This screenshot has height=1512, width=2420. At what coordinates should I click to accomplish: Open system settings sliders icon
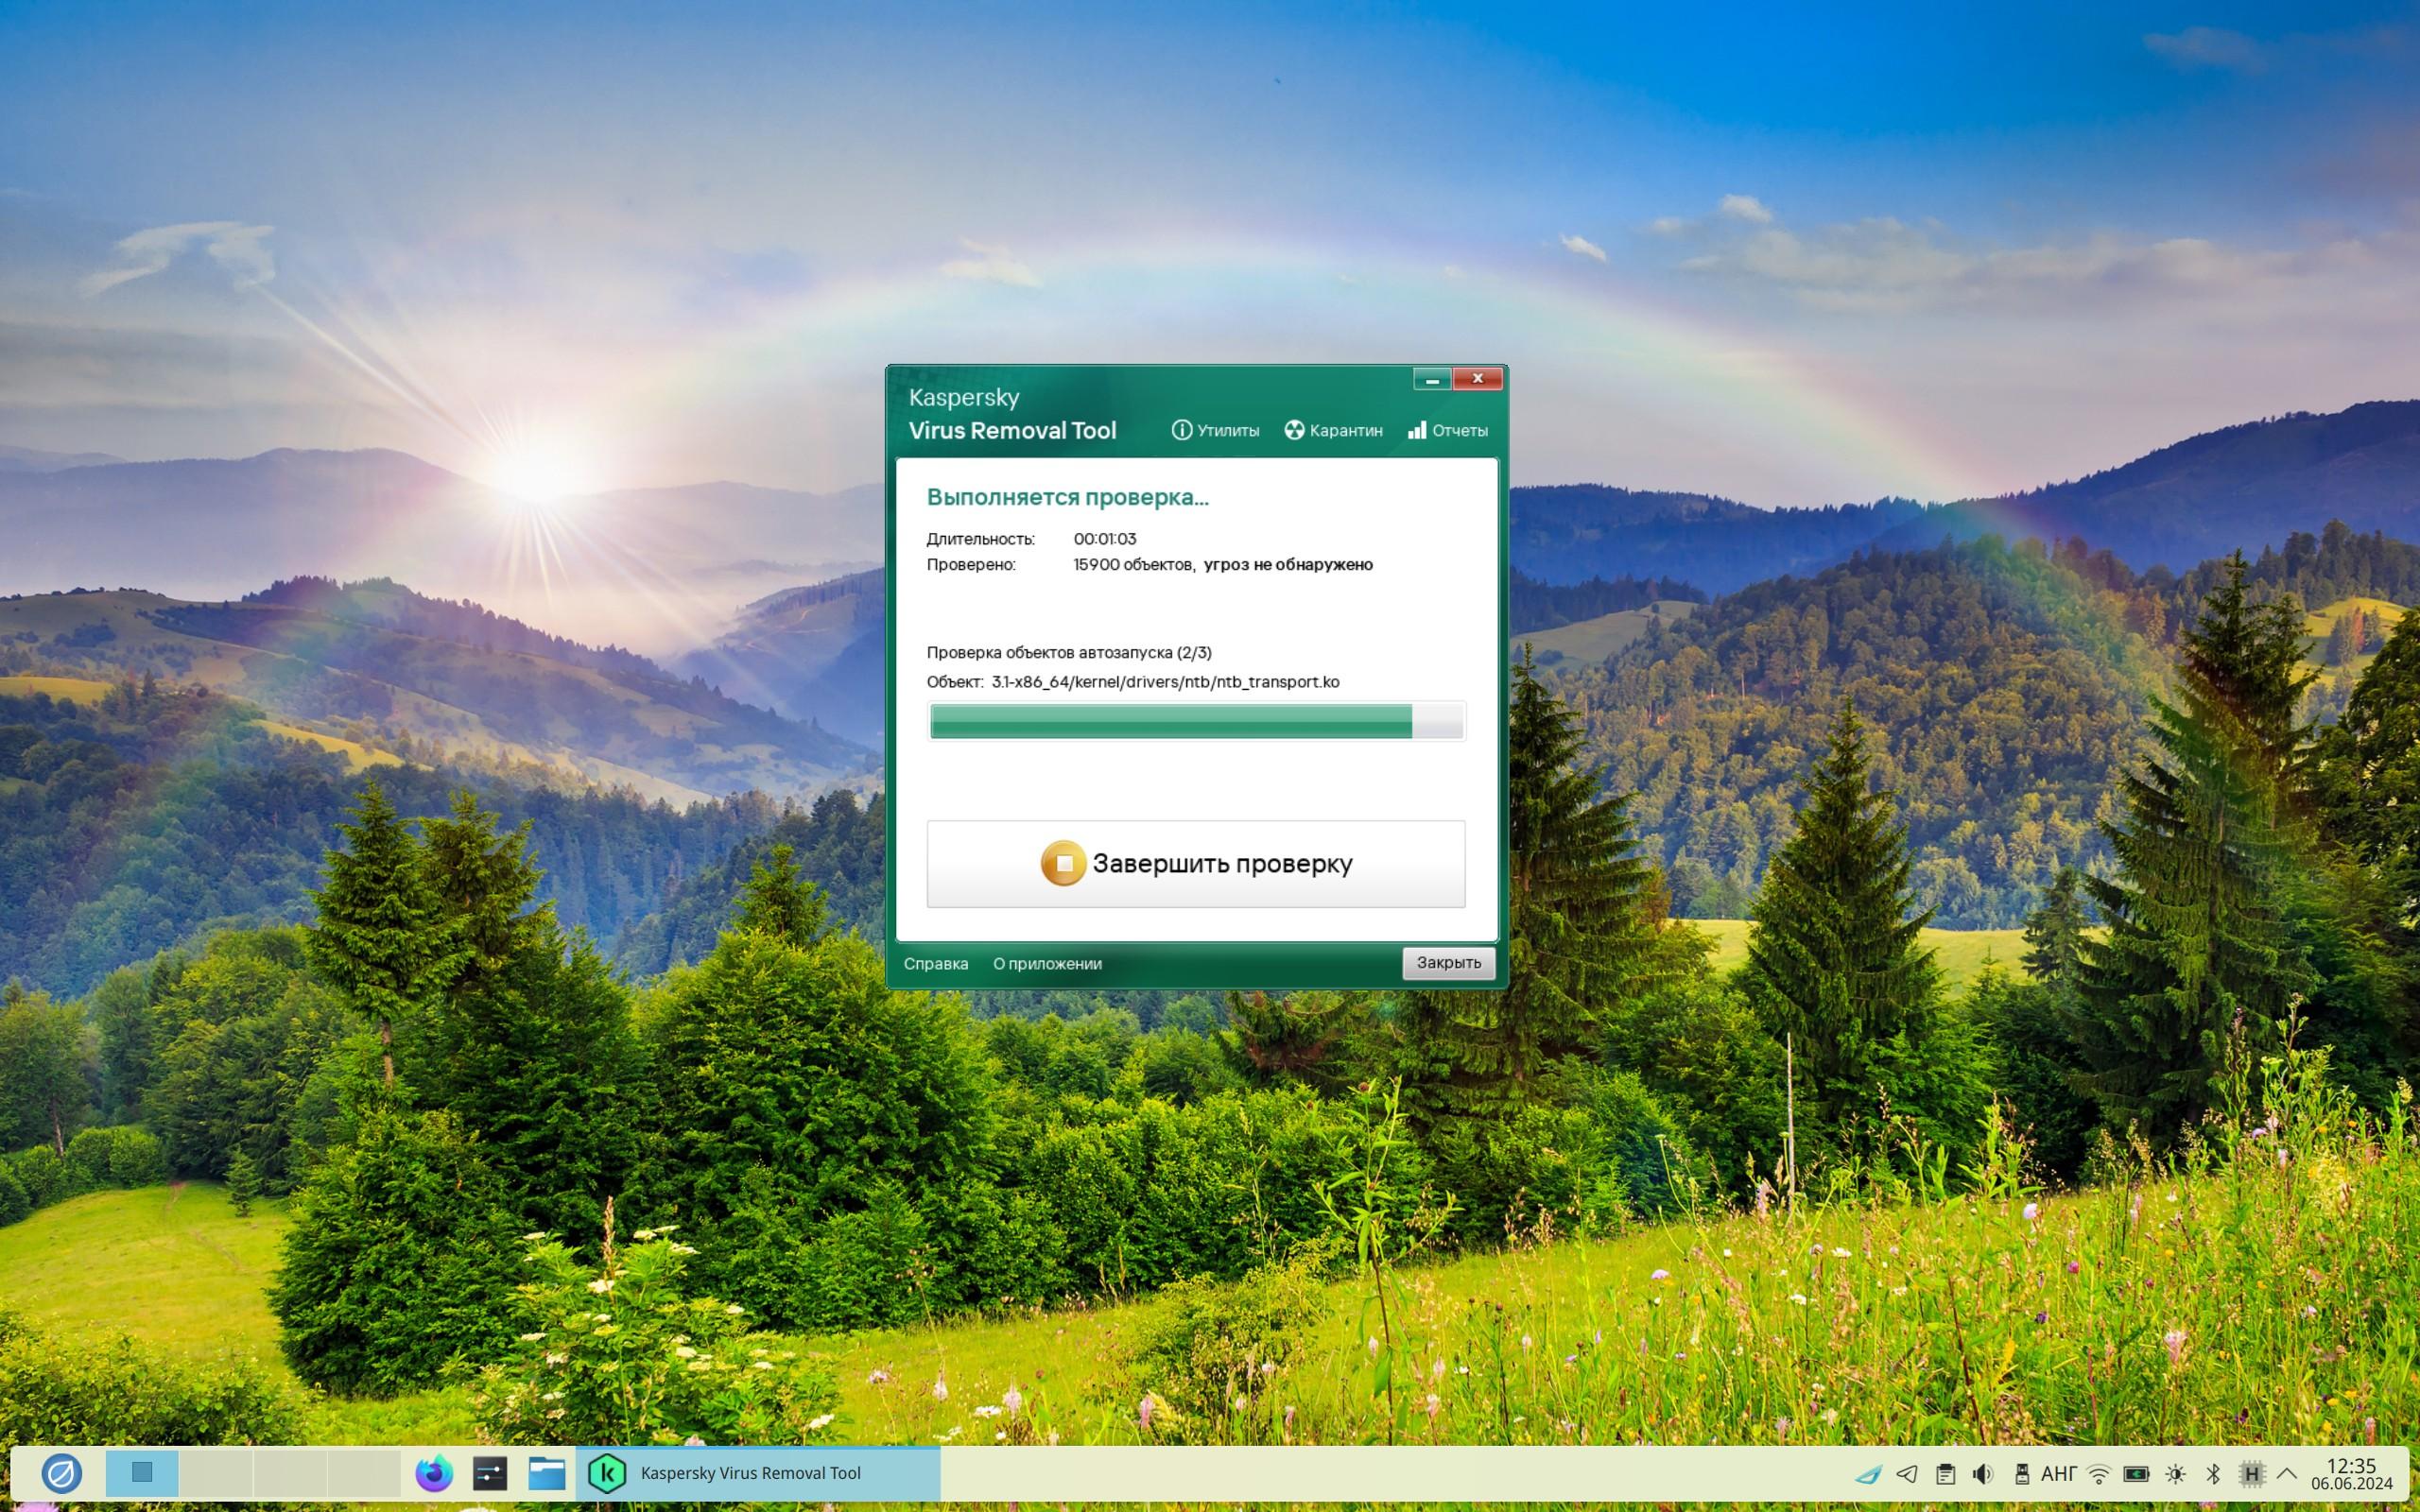(490, 1473)
